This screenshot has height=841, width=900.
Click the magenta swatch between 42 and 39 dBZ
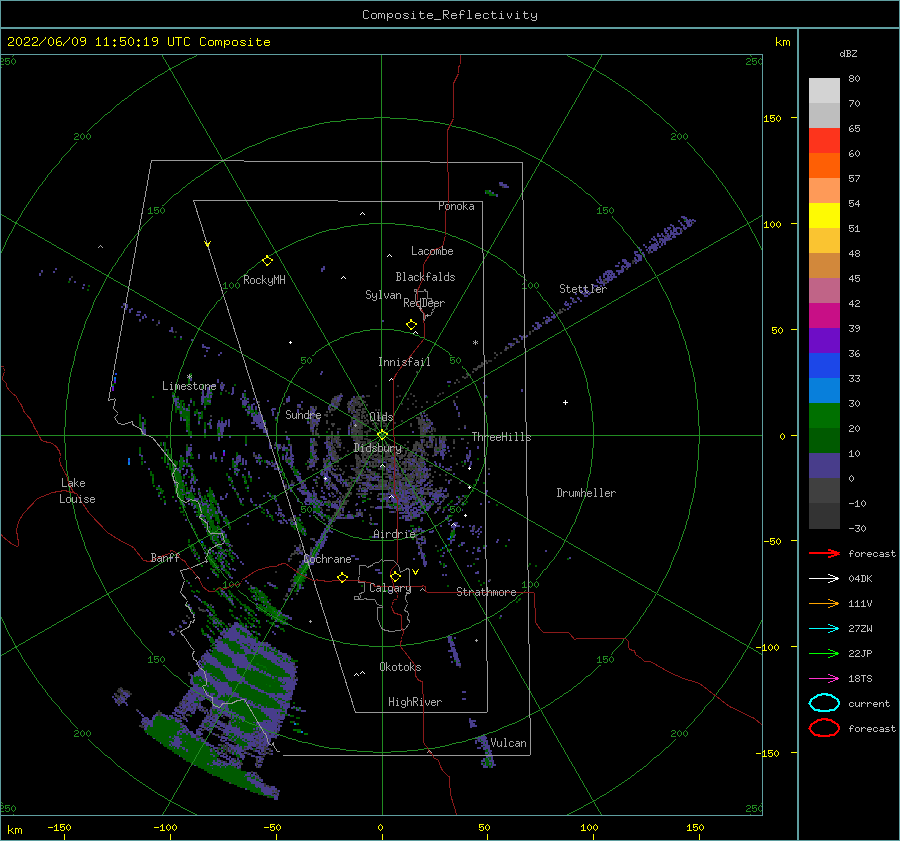pos(824,316)
